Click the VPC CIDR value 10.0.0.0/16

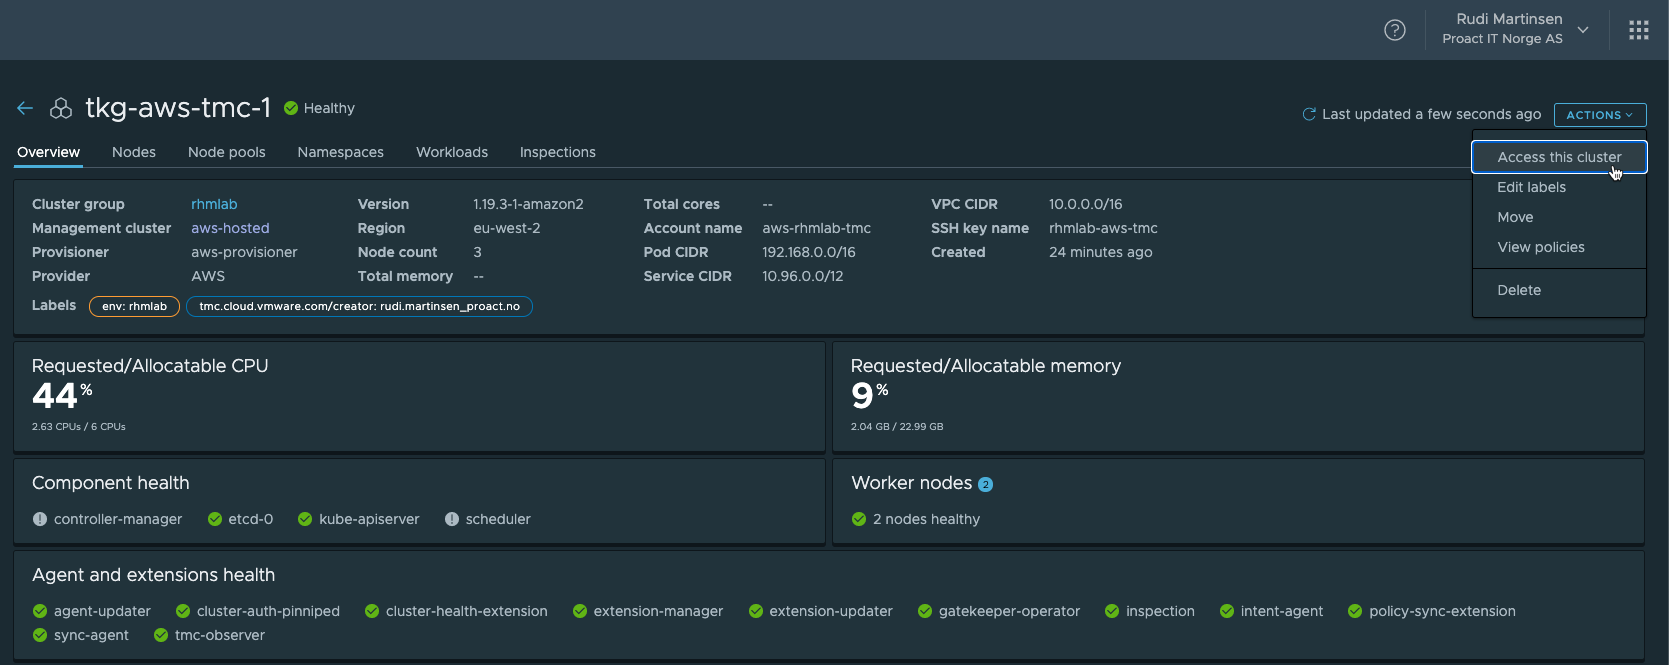click(x=1085, y=204)
